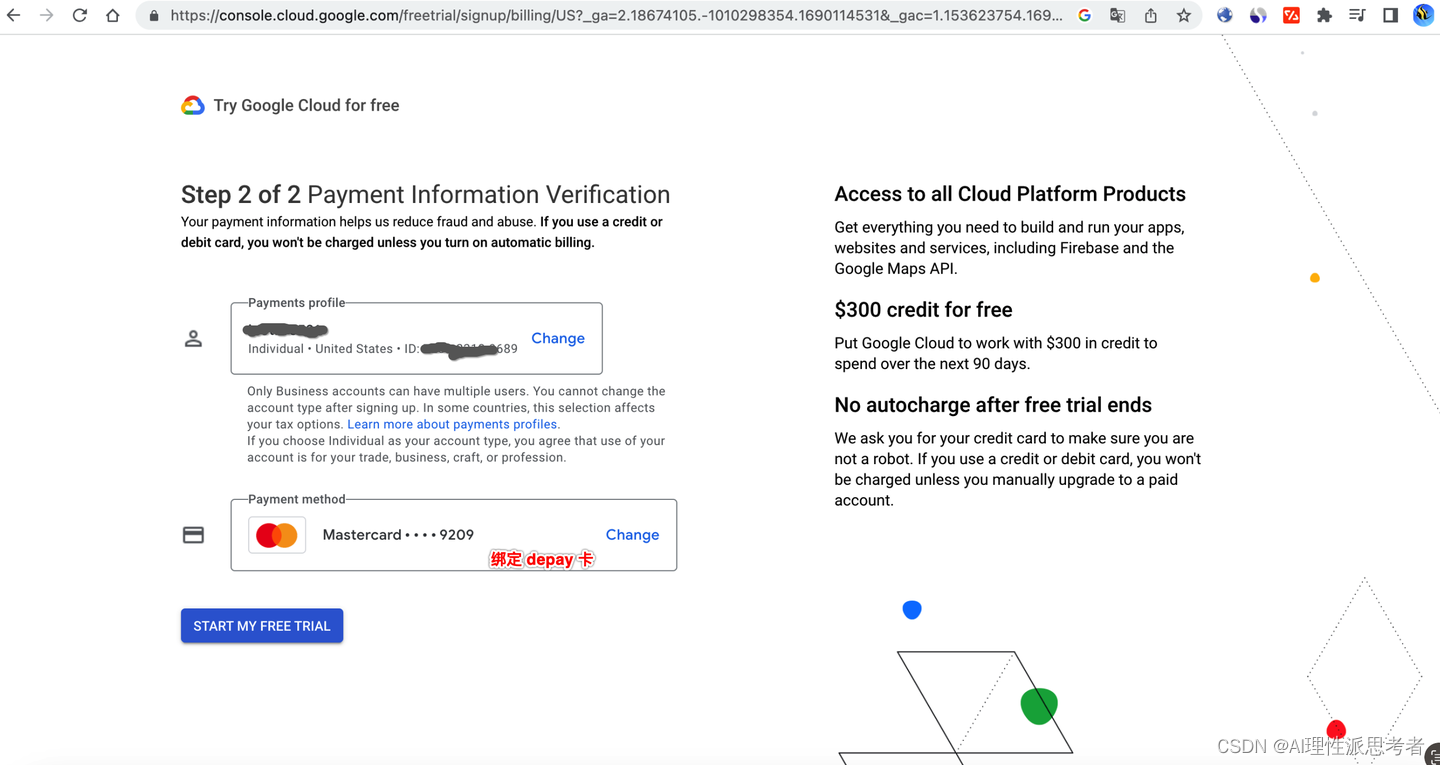The image size is (1440, 765).
Task: Click the browser forward arrow
Action: (x=47, y=16)
